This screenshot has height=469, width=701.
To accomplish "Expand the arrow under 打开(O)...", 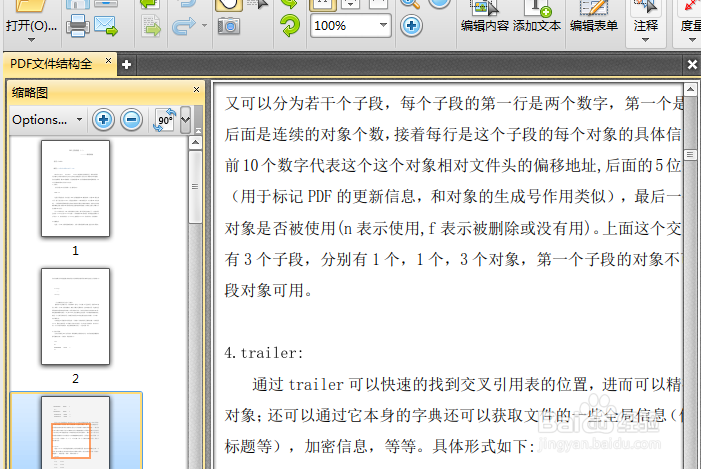I will click(x=31, y=40).
